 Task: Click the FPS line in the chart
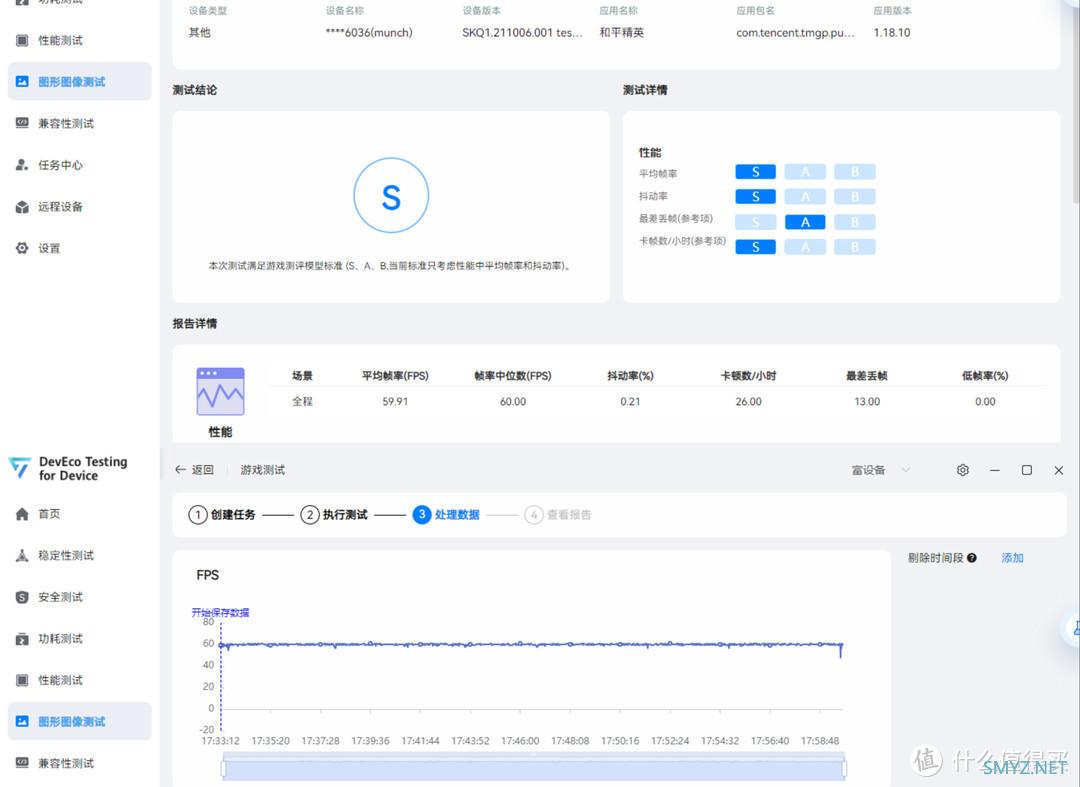[x=530, y=644]
